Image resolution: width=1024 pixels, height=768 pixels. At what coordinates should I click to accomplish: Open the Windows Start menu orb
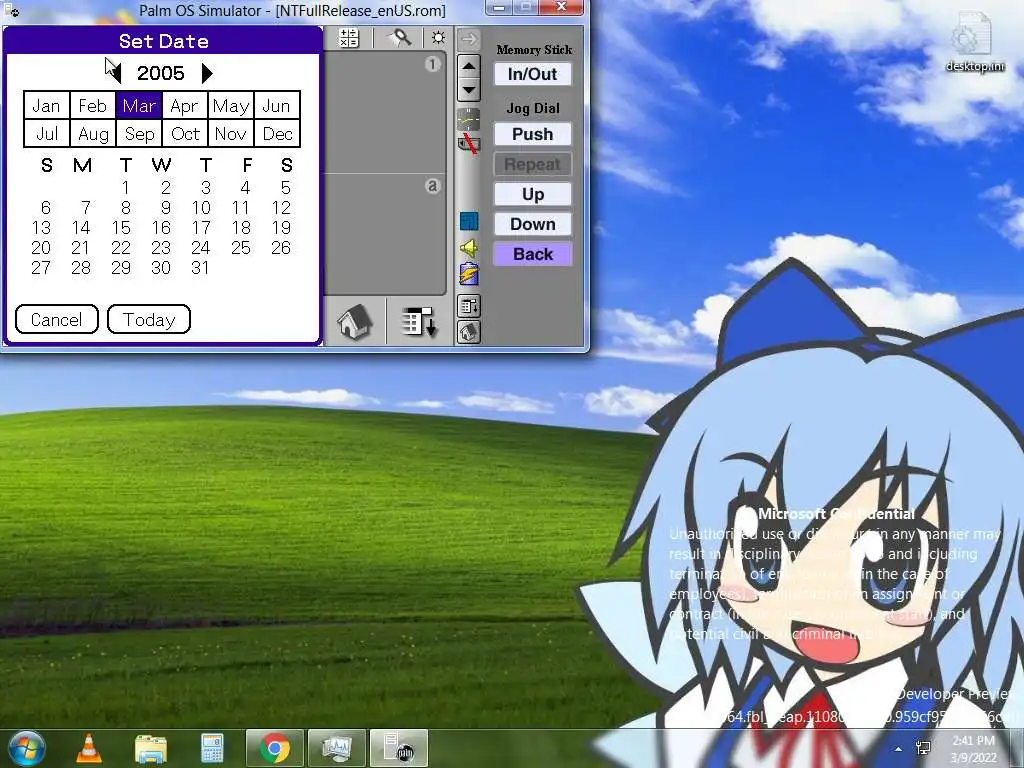pyautogui.click(x=27, y=748)
